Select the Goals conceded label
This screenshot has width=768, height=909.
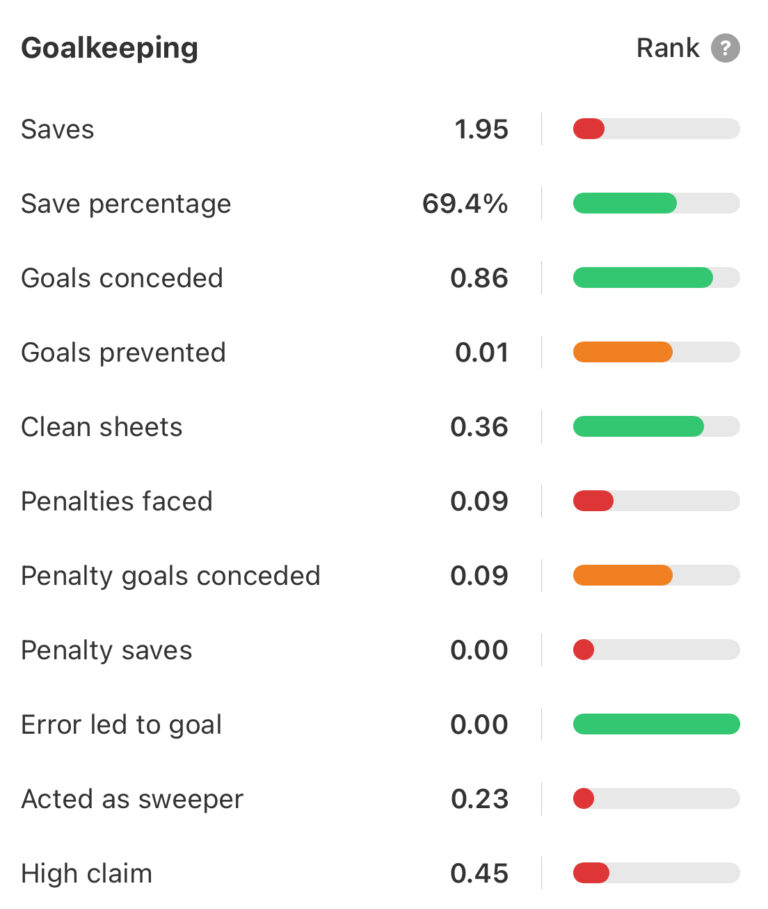coord(122,278)
